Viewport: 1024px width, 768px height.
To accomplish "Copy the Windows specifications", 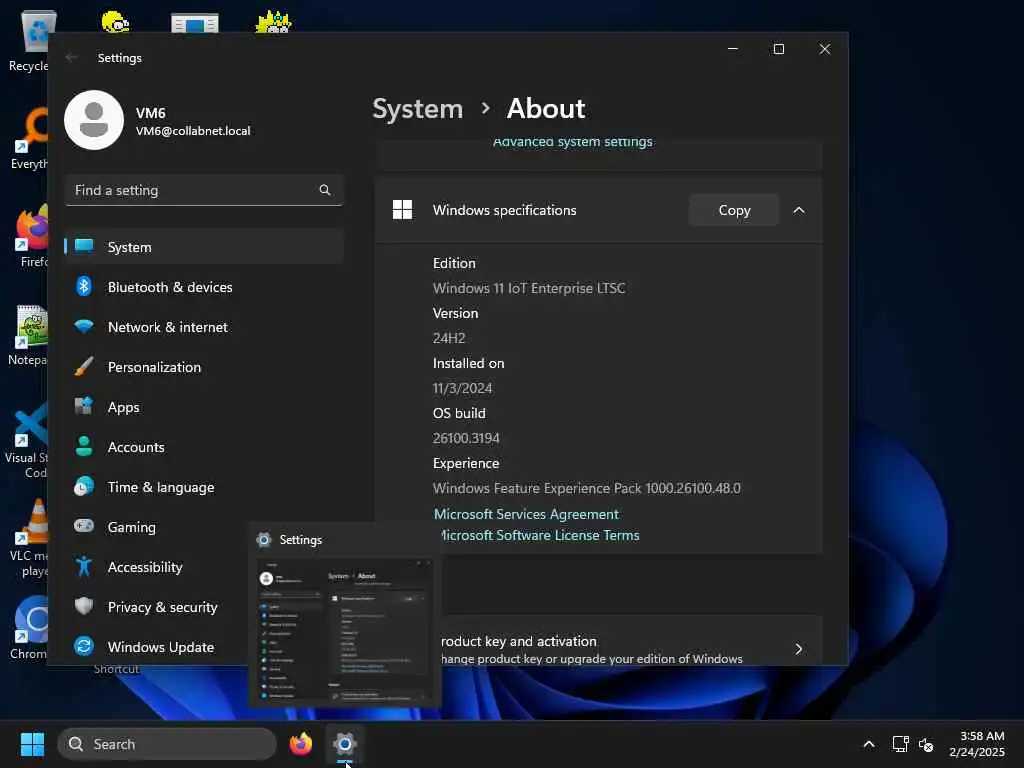I will [x=734, y=210].
